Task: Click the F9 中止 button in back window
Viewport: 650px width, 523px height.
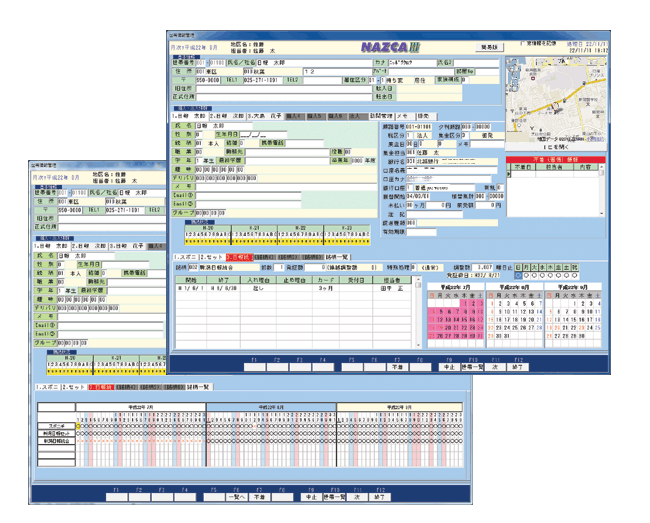Action: point(311,497)
